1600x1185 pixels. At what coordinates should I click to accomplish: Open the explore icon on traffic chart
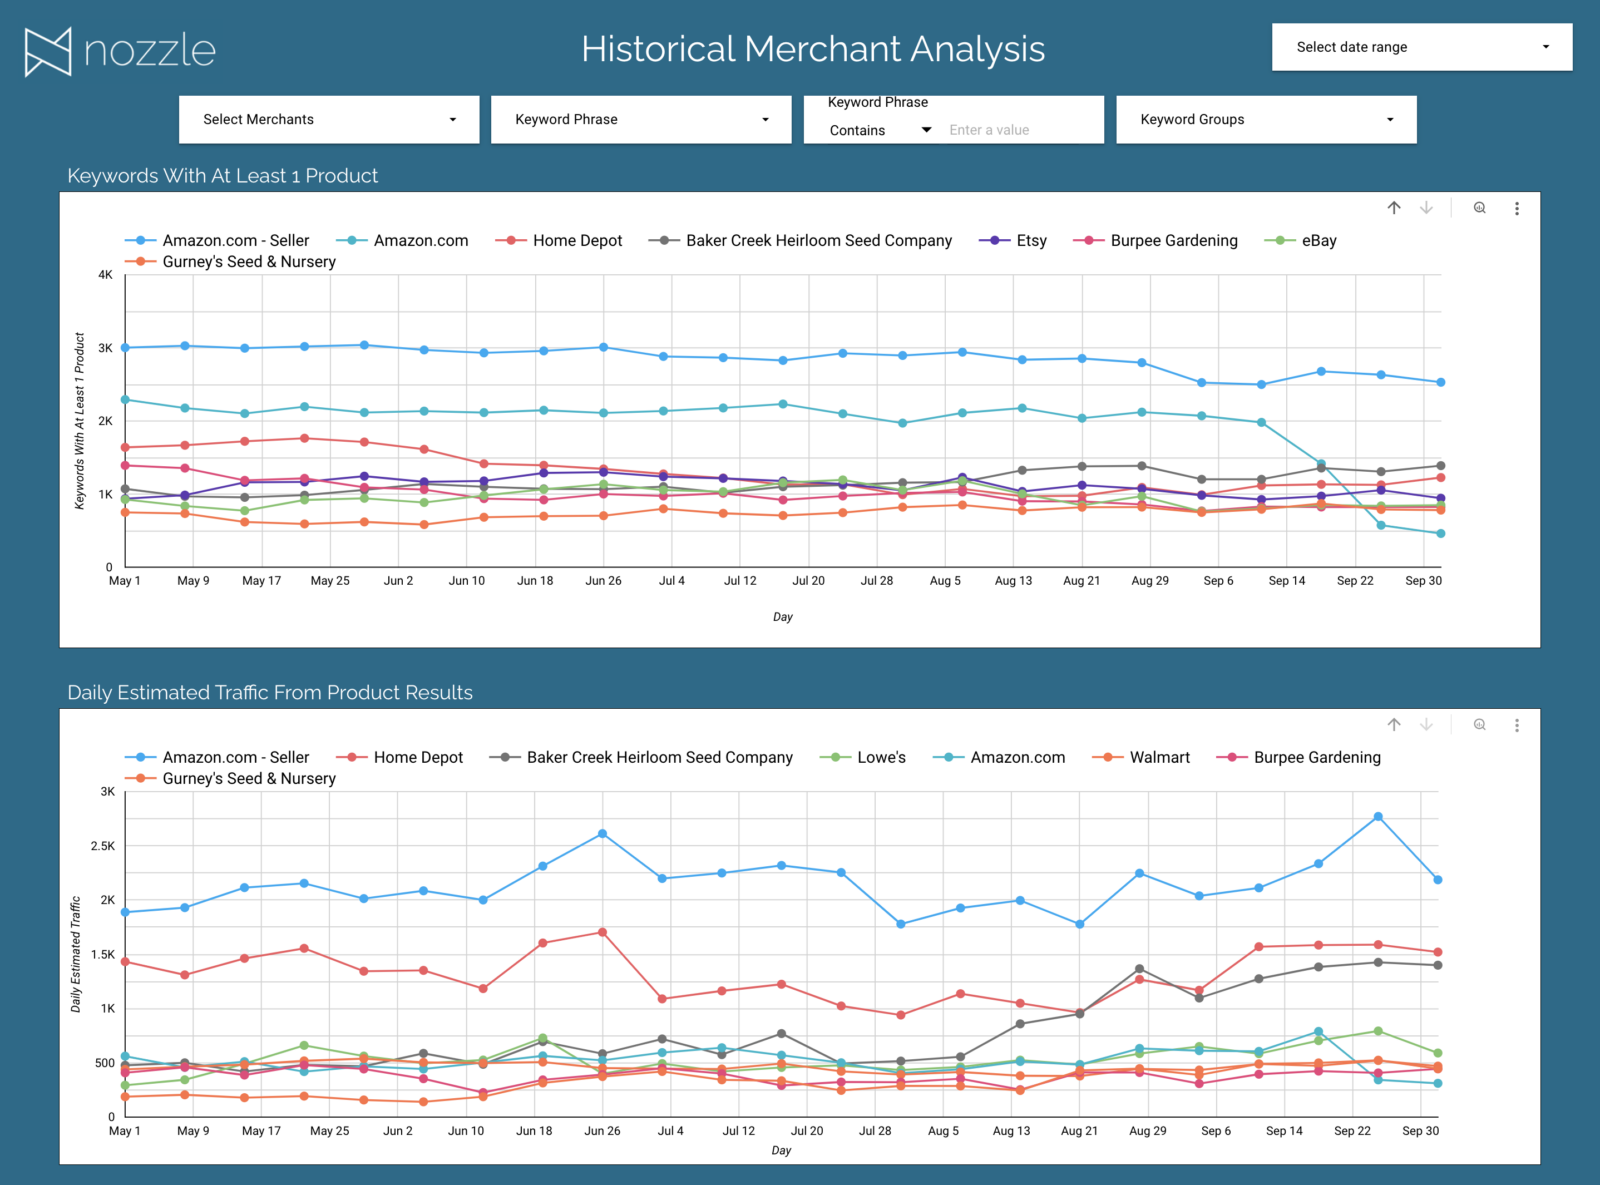coord(1479,725)
